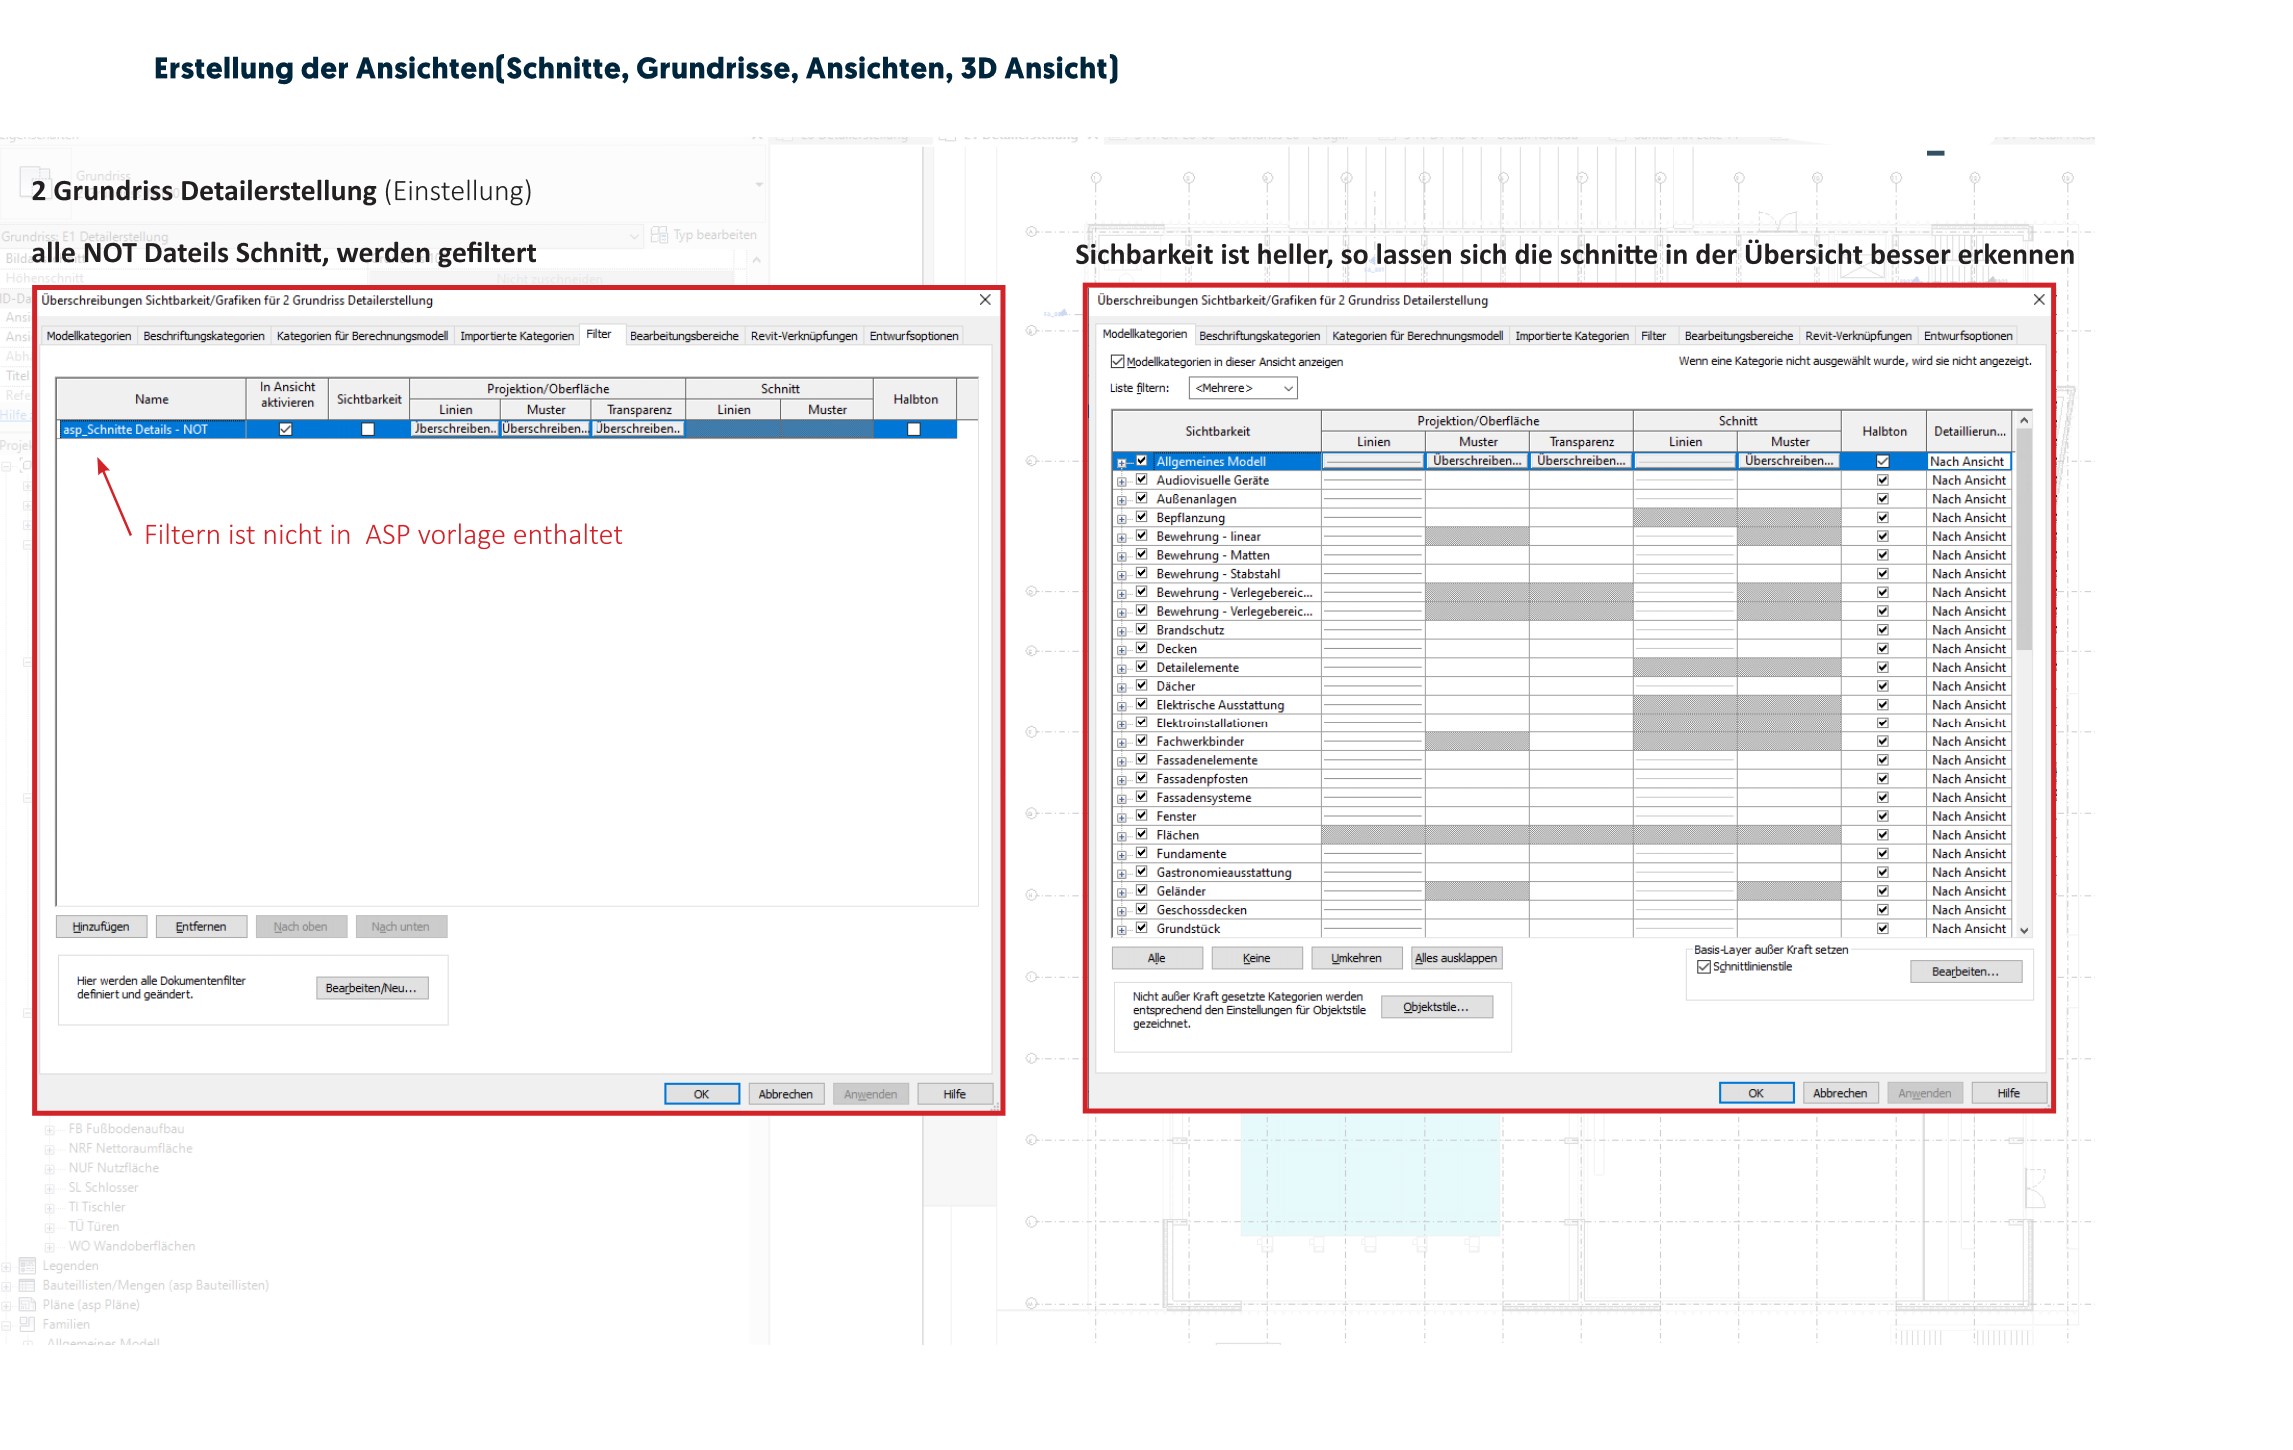
Task: Click Nach Ansicht cell for Flächen
Action: 1968,835
